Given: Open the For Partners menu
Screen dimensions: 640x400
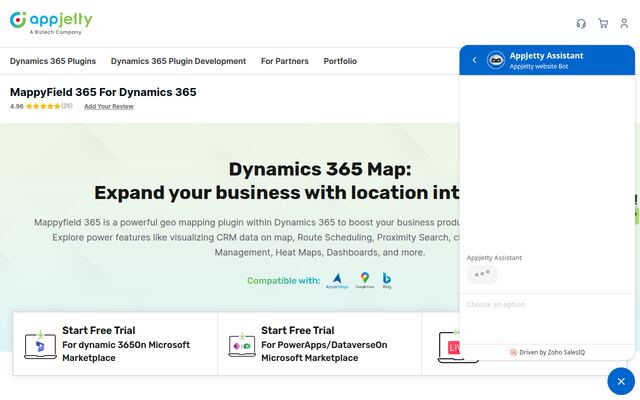Looking at the screenshot, I should (285, 61).
